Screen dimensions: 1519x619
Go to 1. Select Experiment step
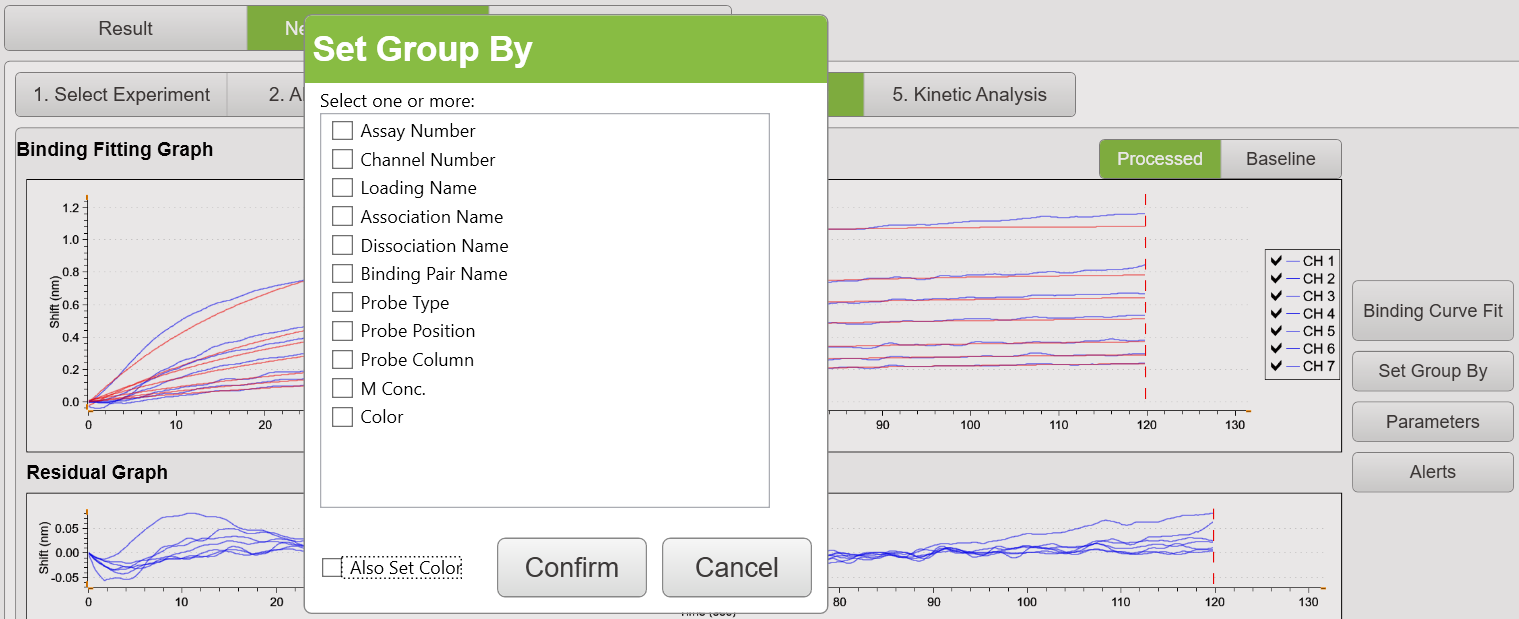122,95
